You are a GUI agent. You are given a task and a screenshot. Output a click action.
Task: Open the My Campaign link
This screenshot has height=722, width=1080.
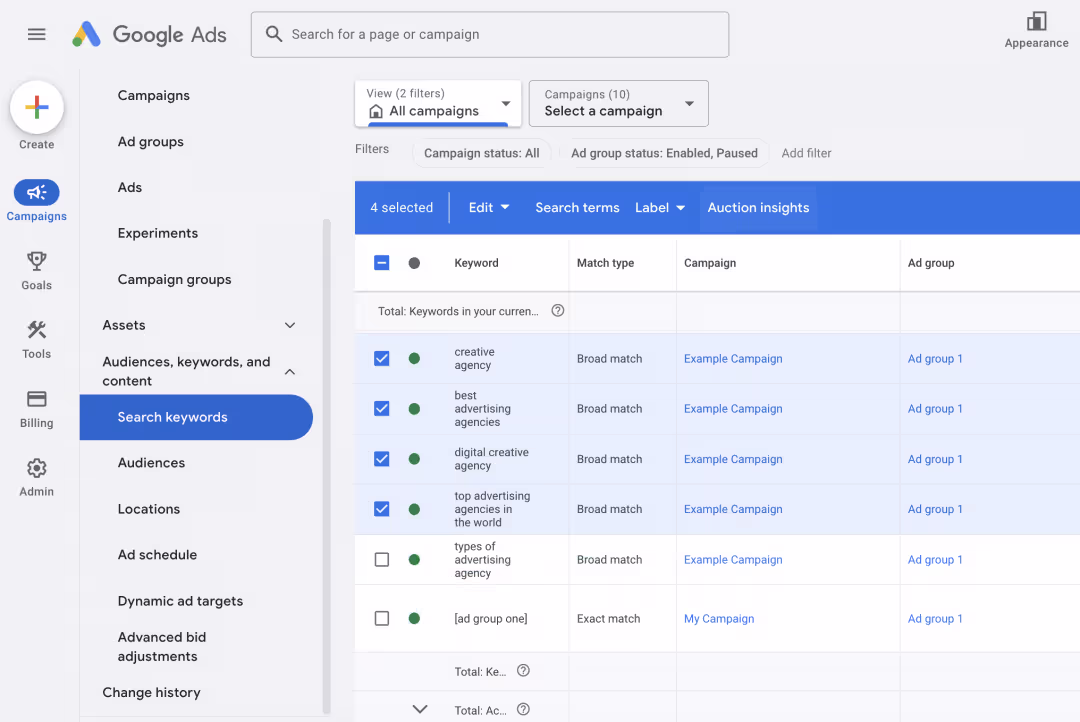pos(719,619)
